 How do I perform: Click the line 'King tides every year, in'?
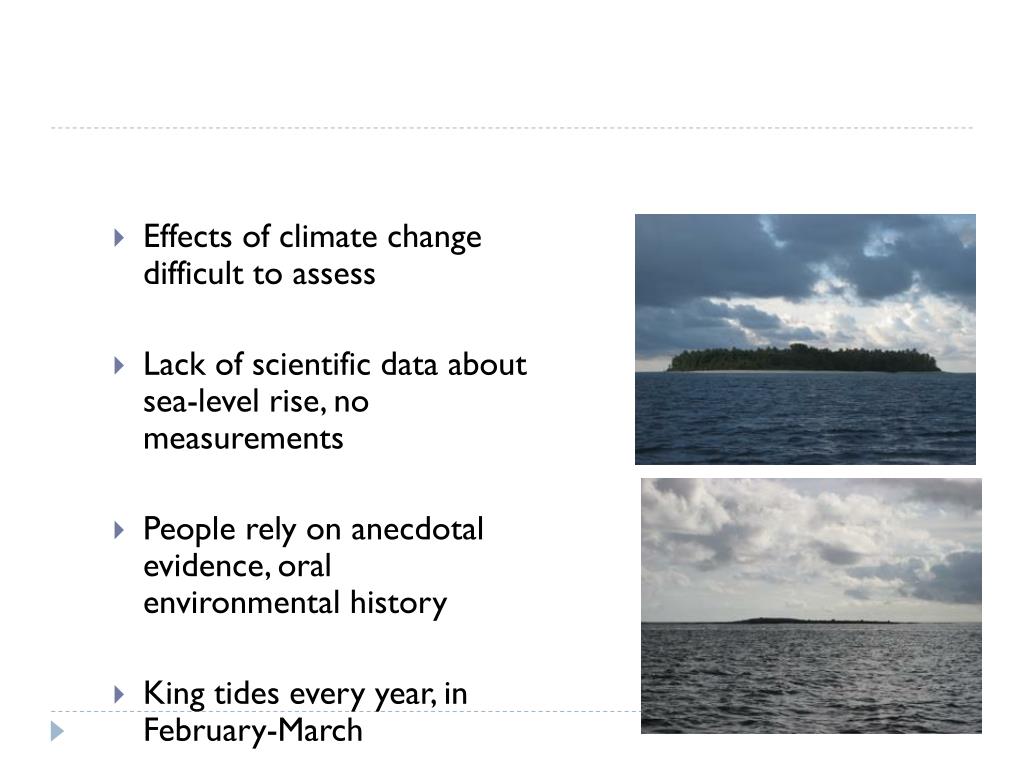coord(305,694)
